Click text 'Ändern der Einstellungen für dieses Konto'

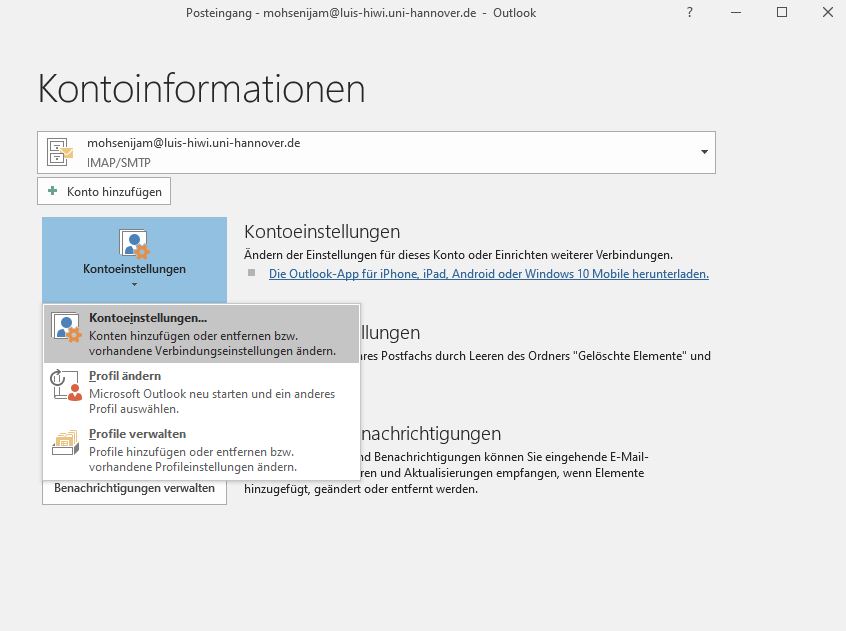(353, 255)
